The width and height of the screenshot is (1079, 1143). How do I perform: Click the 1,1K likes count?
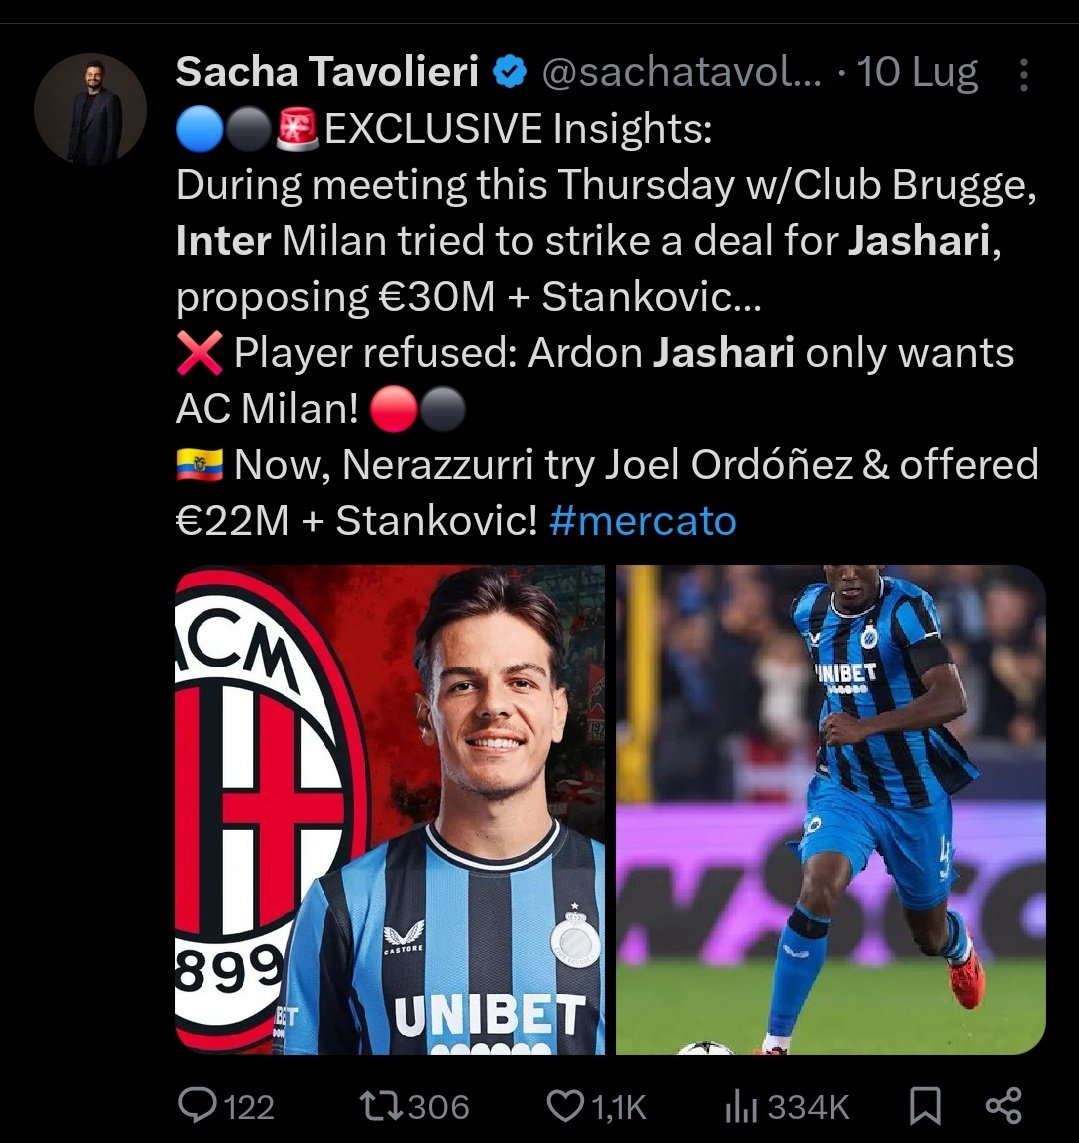(618, 1108)
